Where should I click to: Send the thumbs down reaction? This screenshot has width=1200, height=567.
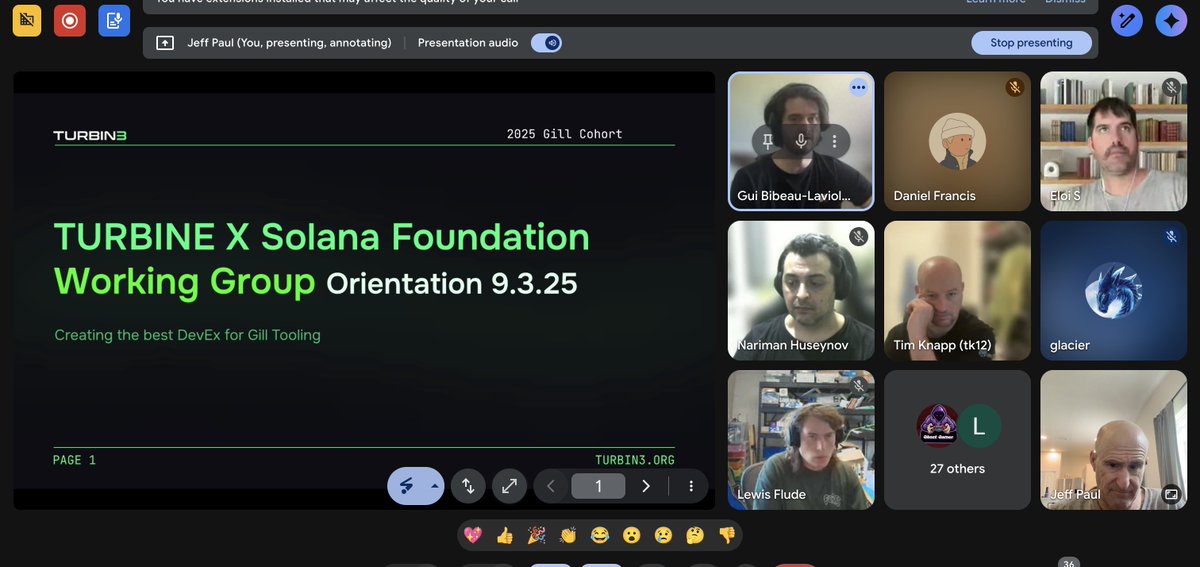click(726, 535)
